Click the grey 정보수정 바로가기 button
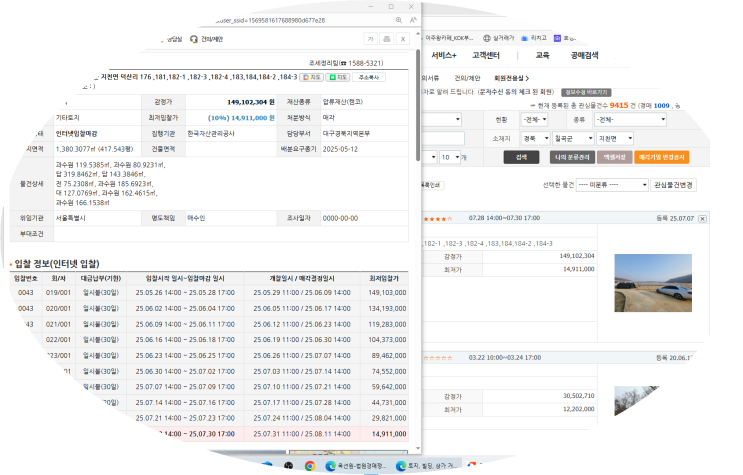Image resolution: width=743 pixels, height=475 pixels. pos(586,92)
